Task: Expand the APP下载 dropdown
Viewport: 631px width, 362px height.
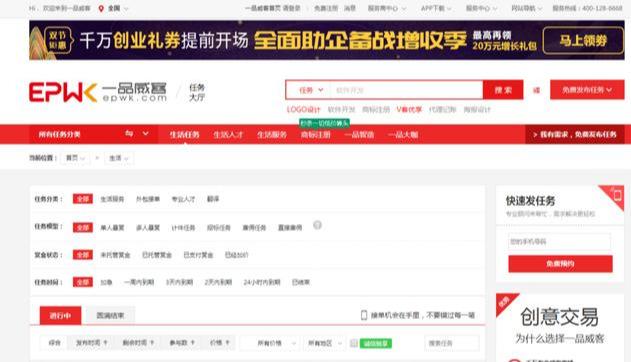Action: (x=436, y=8)
